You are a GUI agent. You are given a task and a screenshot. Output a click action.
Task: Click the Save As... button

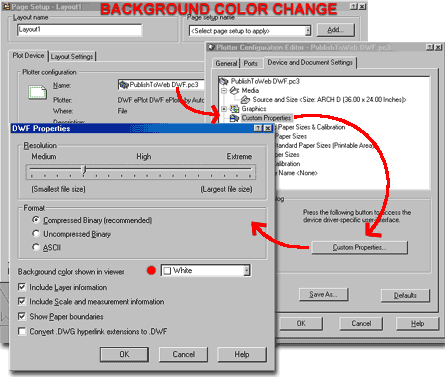pos(323,294)
